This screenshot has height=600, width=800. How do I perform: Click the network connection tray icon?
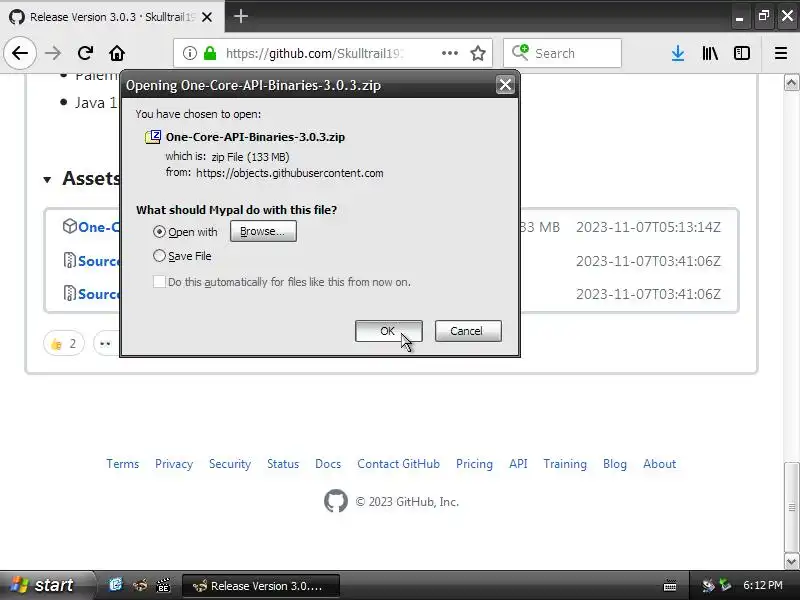click(708, 585)
